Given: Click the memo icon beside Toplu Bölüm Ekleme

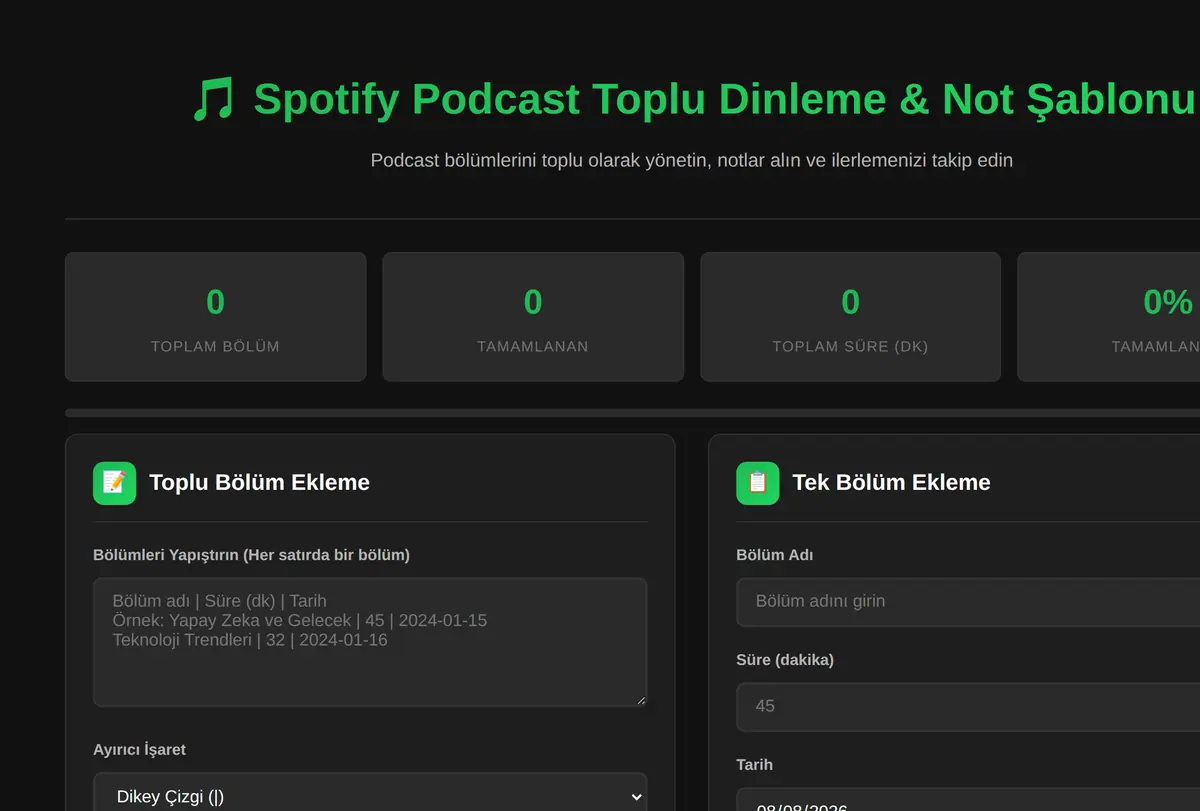Looking at the screenshot, I should [x=114, y=483].
